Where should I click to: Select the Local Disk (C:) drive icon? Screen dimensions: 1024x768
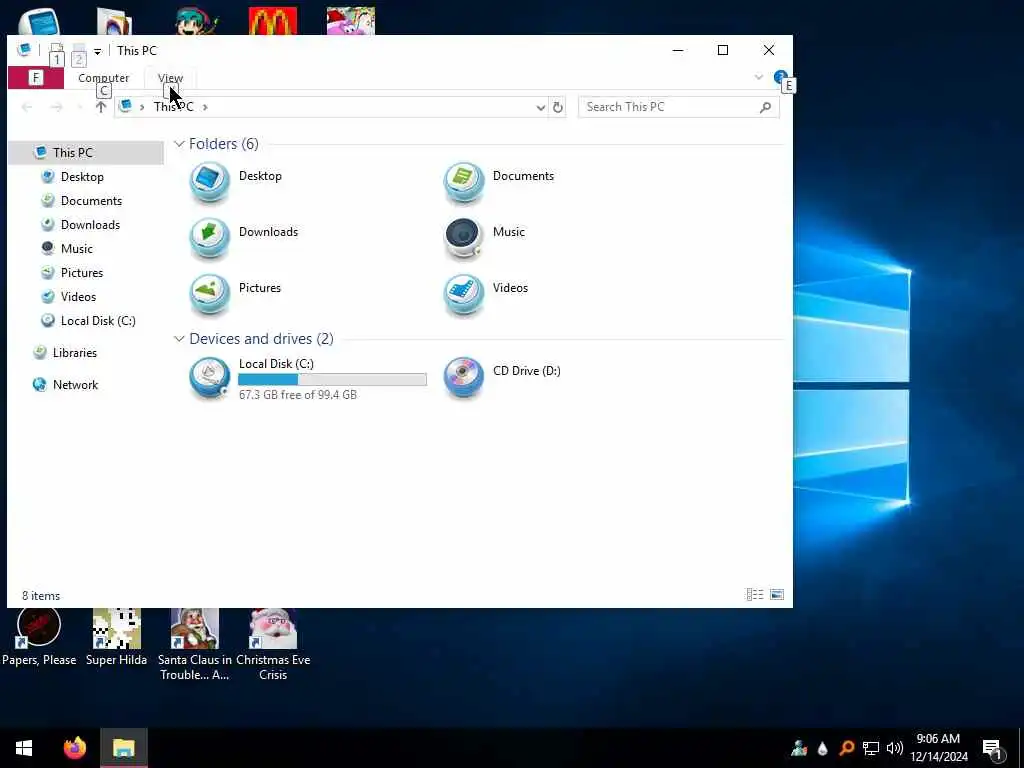(210, 377)
